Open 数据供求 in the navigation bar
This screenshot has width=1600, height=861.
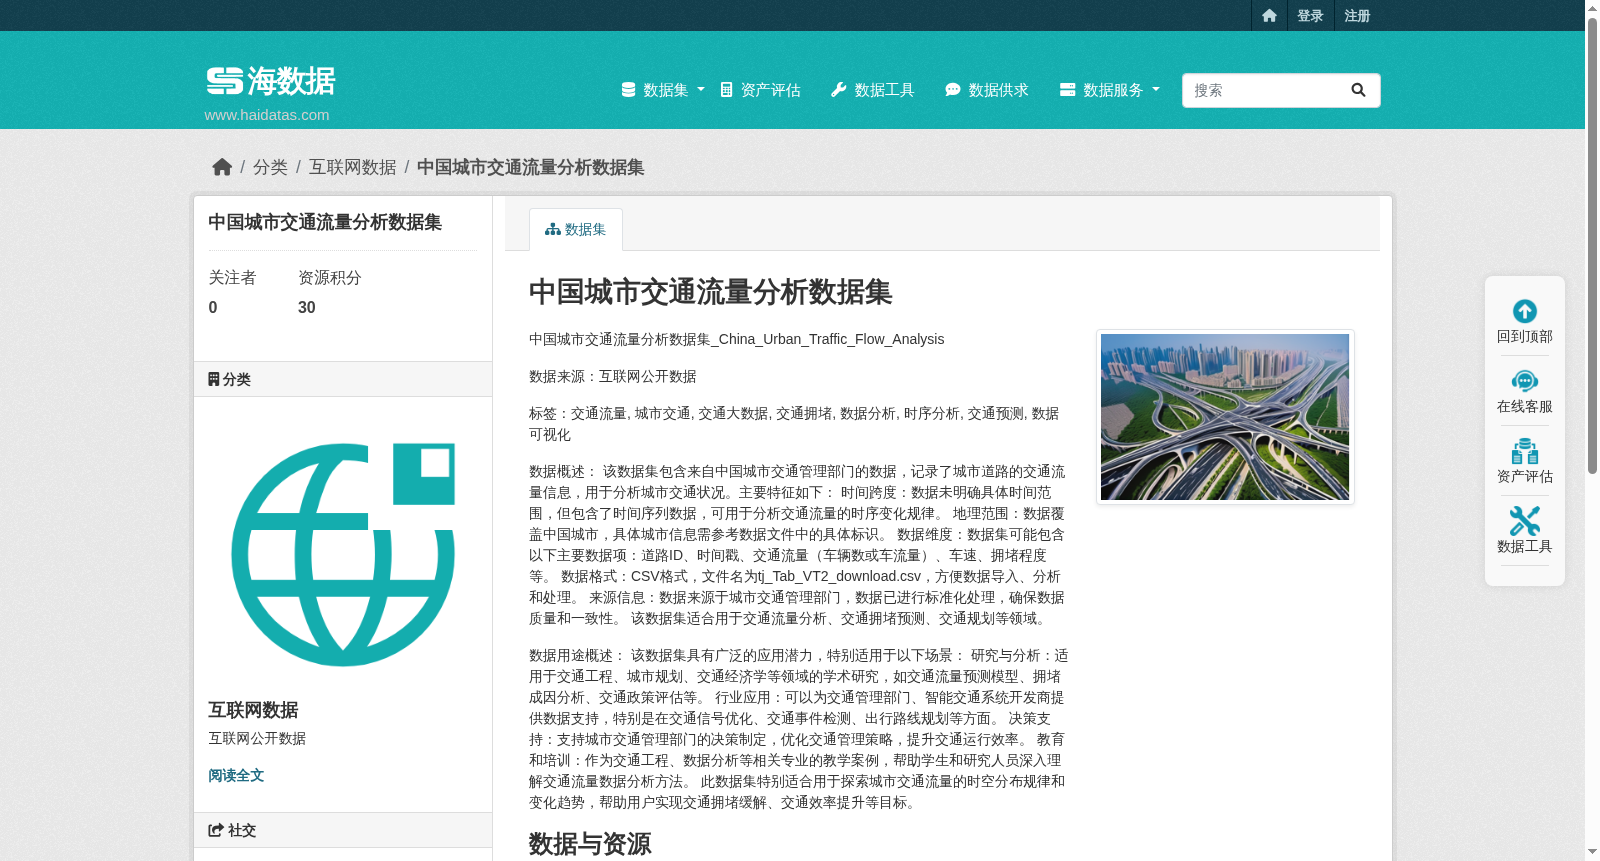tap(987, 90)
